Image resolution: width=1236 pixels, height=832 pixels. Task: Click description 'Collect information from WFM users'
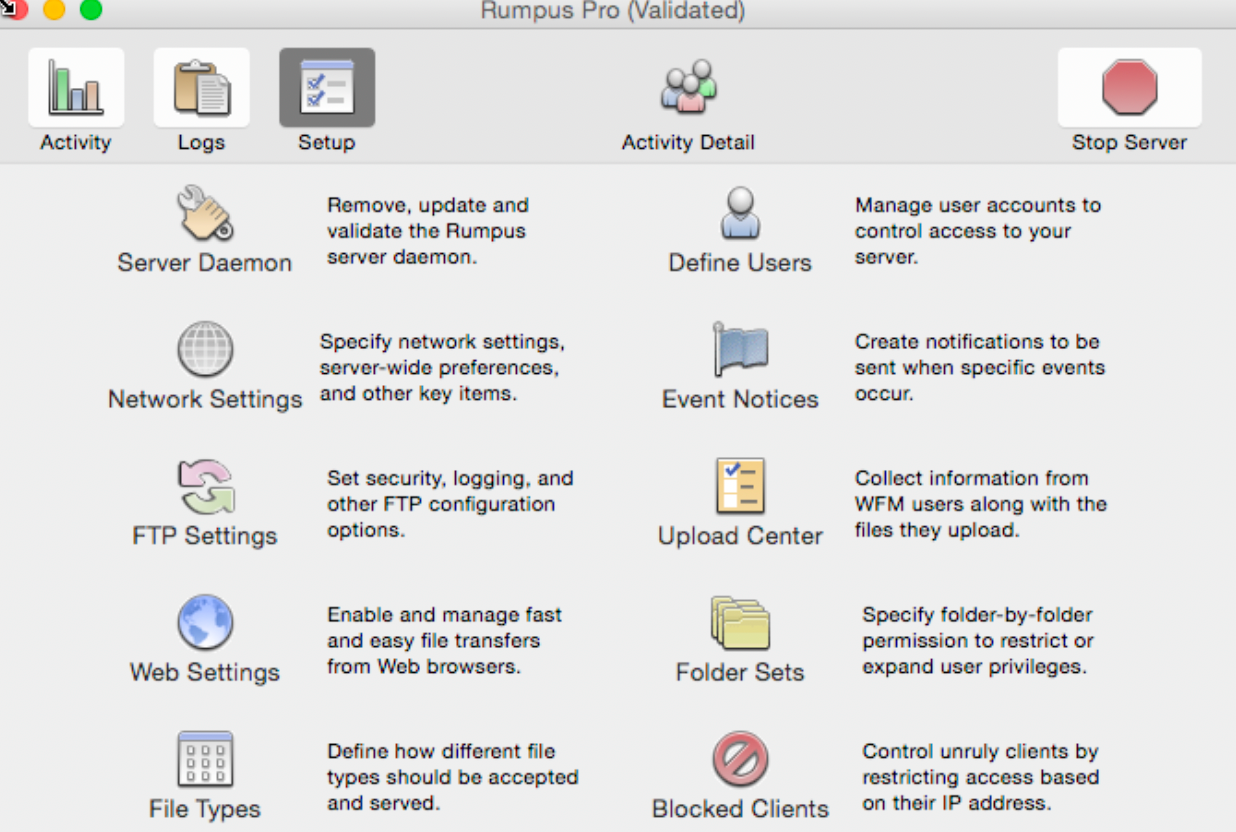pos(981,504)
